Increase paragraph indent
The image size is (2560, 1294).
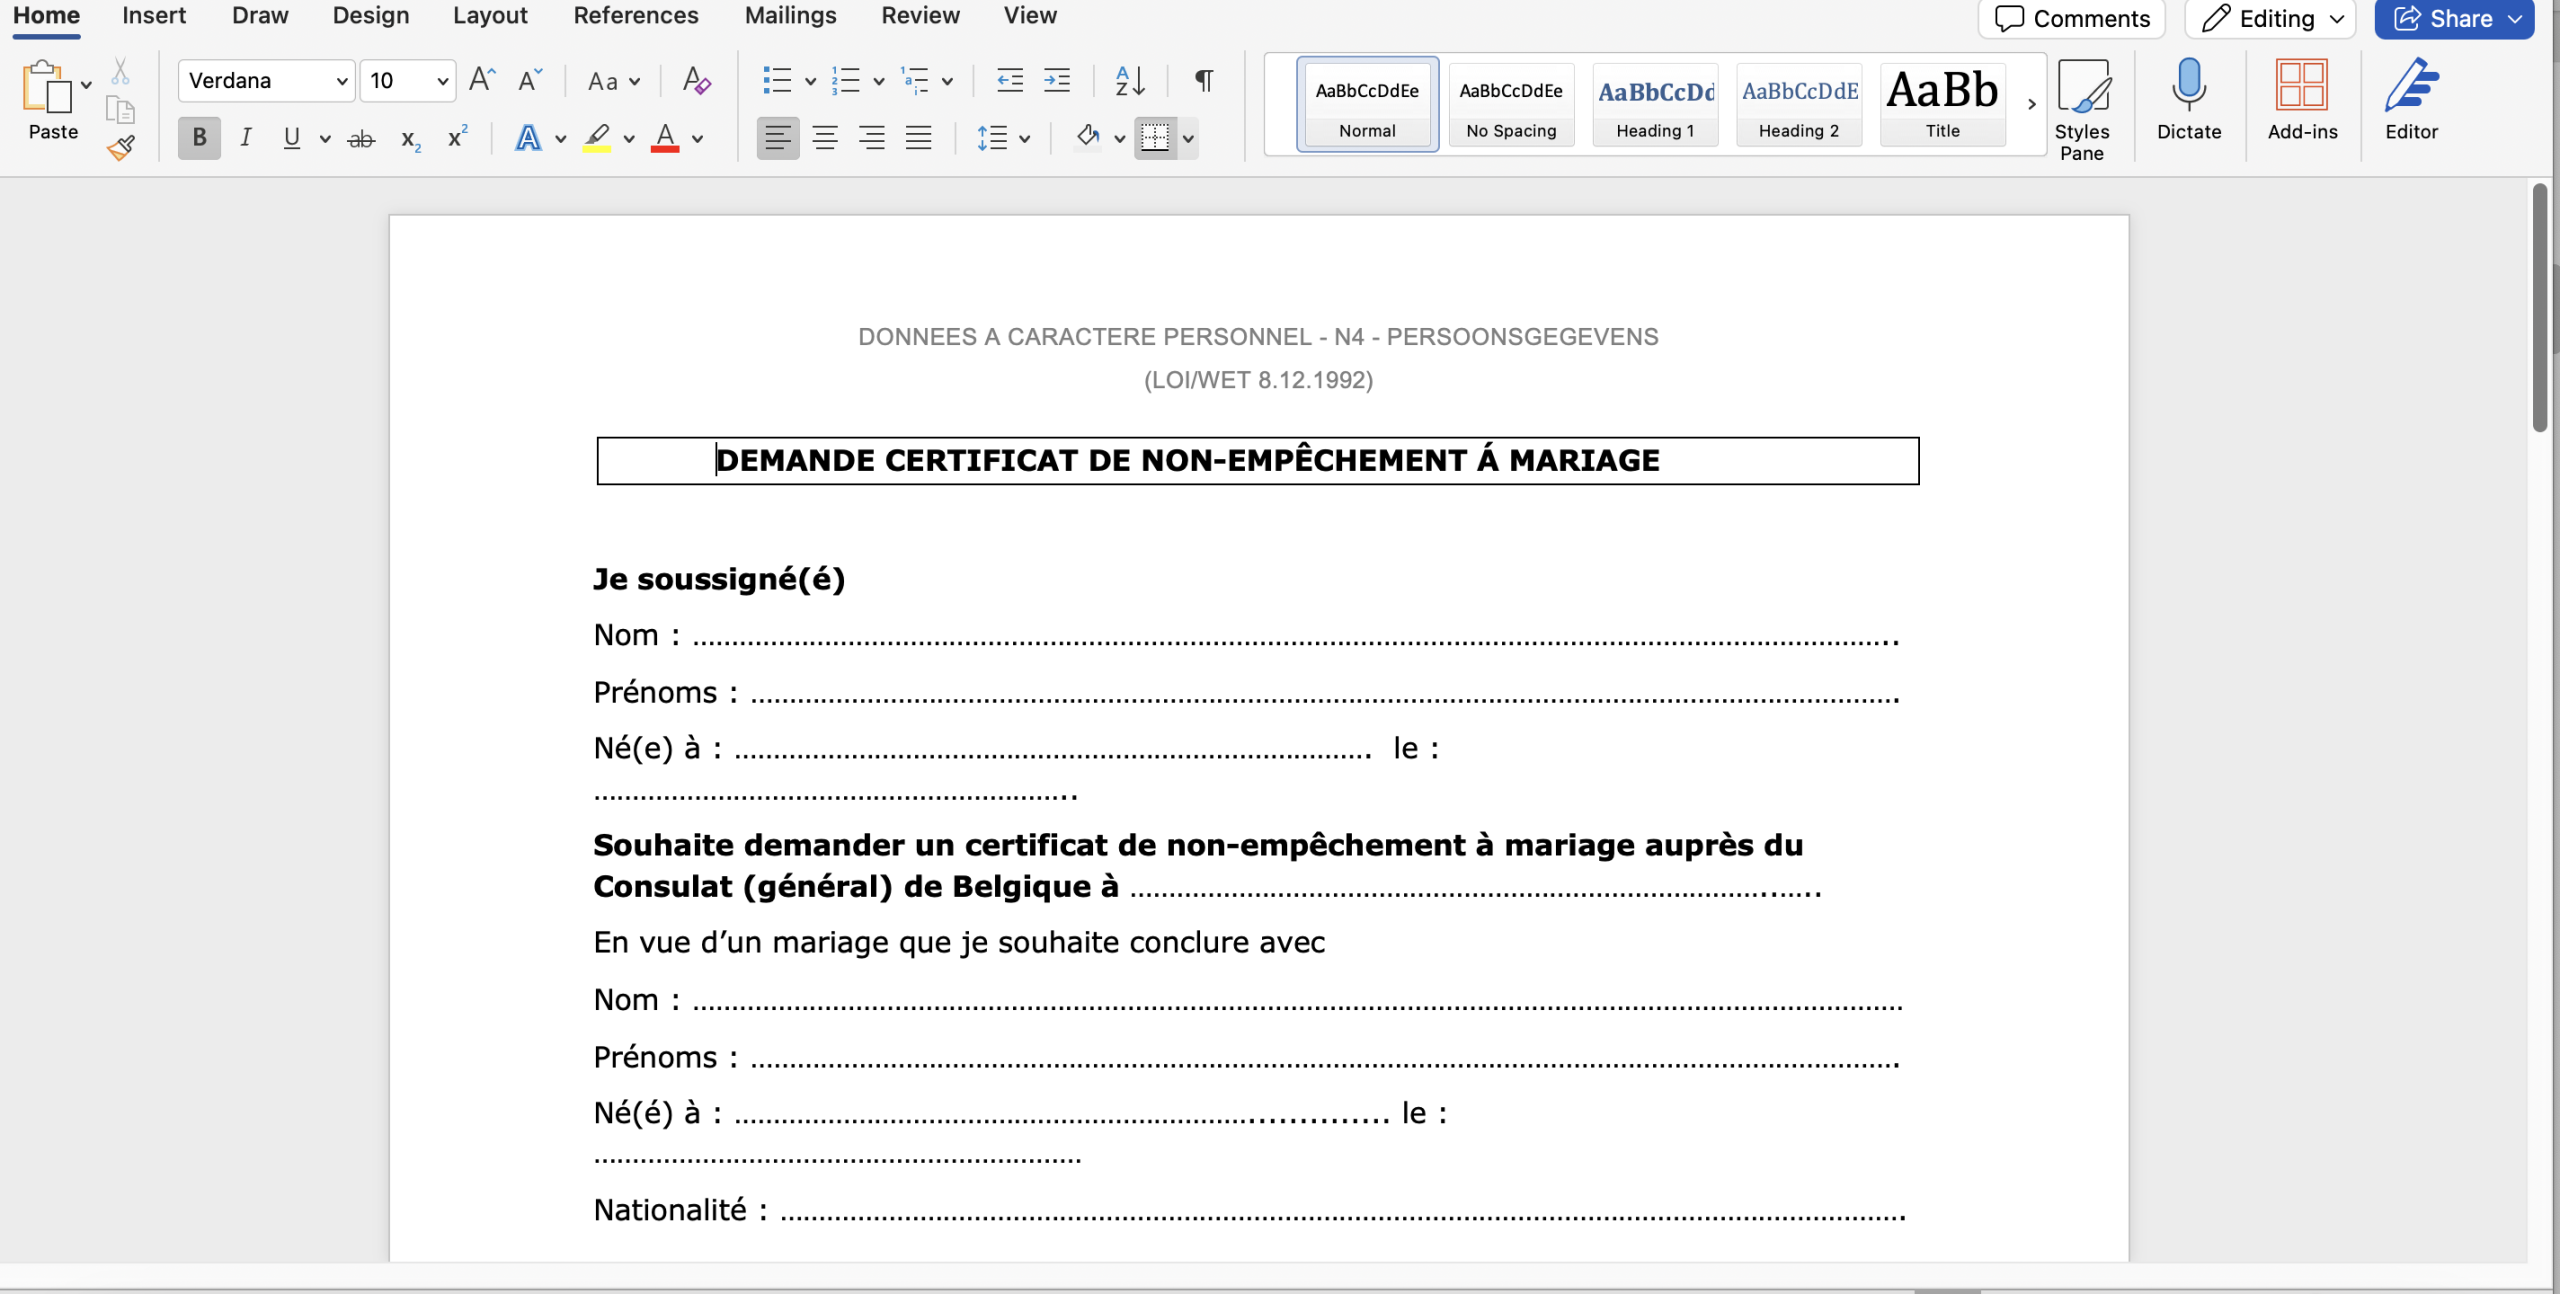coord(1057,80)
